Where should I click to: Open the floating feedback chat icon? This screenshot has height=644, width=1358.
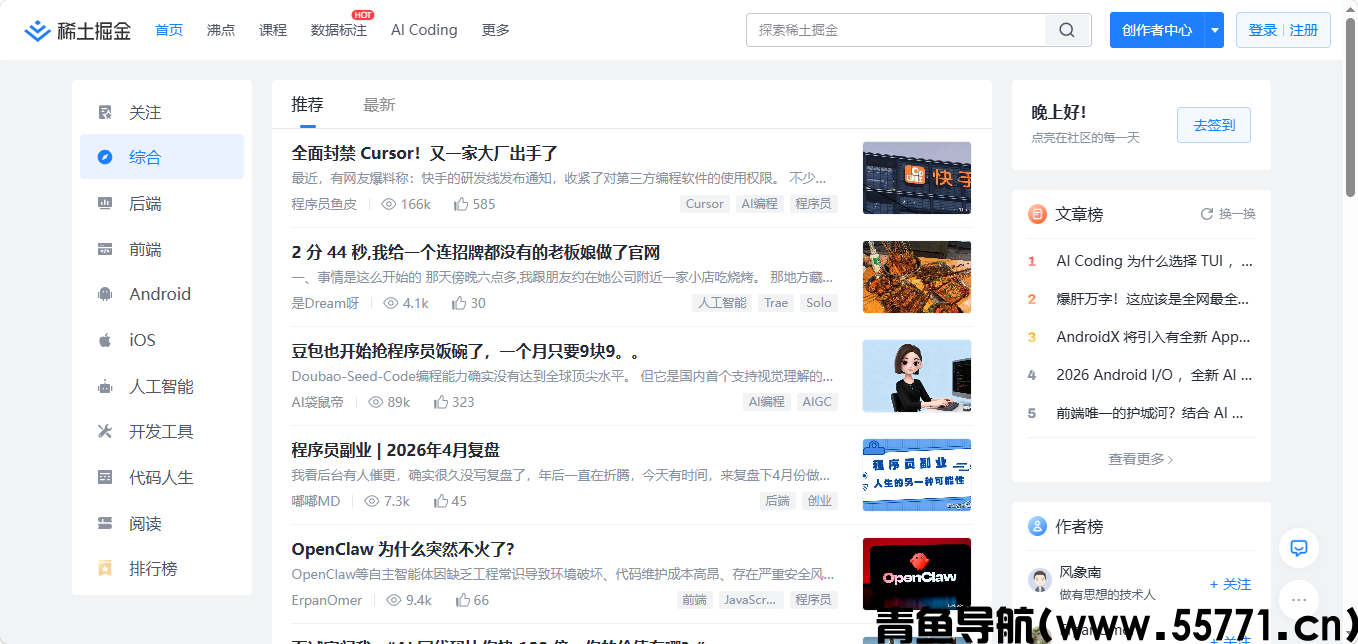click(x=1299, y=548)
